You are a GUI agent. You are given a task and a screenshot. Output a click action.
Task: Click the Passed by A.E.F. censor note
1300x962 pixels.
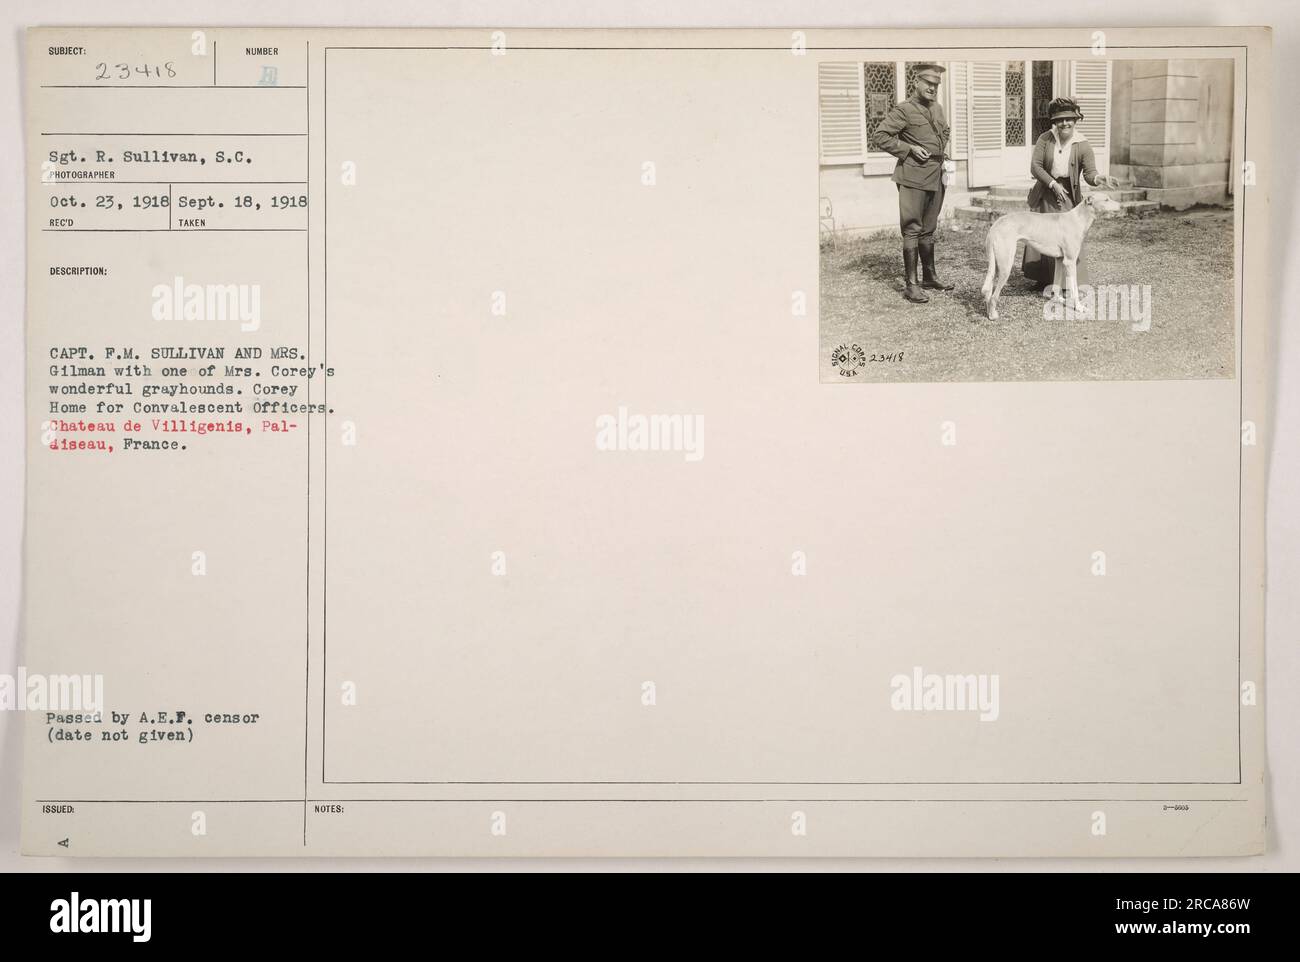point(152,718)
